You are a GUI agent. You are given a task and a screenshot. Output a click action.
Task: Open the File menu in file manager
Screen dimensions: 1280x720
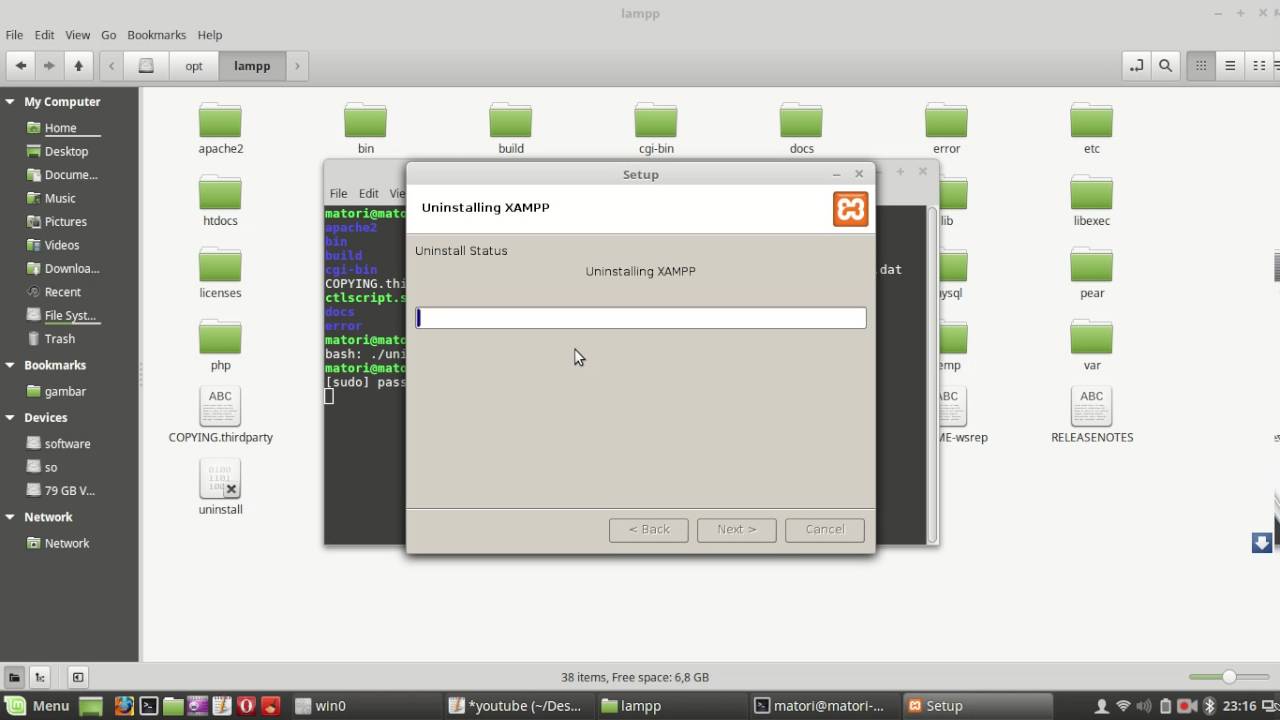pyautogui.click(x=14, y=35)
